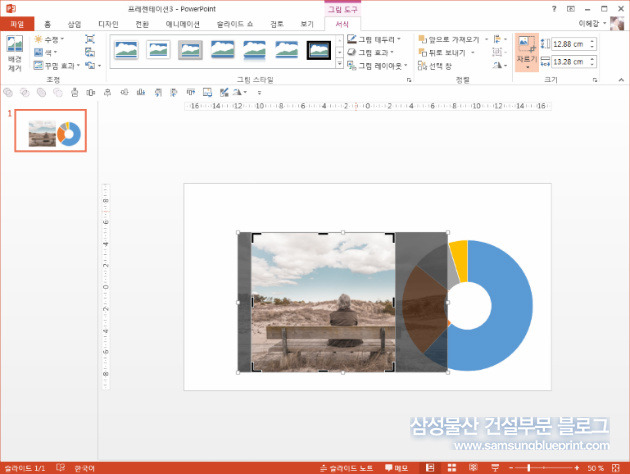The image size is (630, 474).
Task: Switch to the Insert (삽입) tab
Action: [x=74, y=24]
